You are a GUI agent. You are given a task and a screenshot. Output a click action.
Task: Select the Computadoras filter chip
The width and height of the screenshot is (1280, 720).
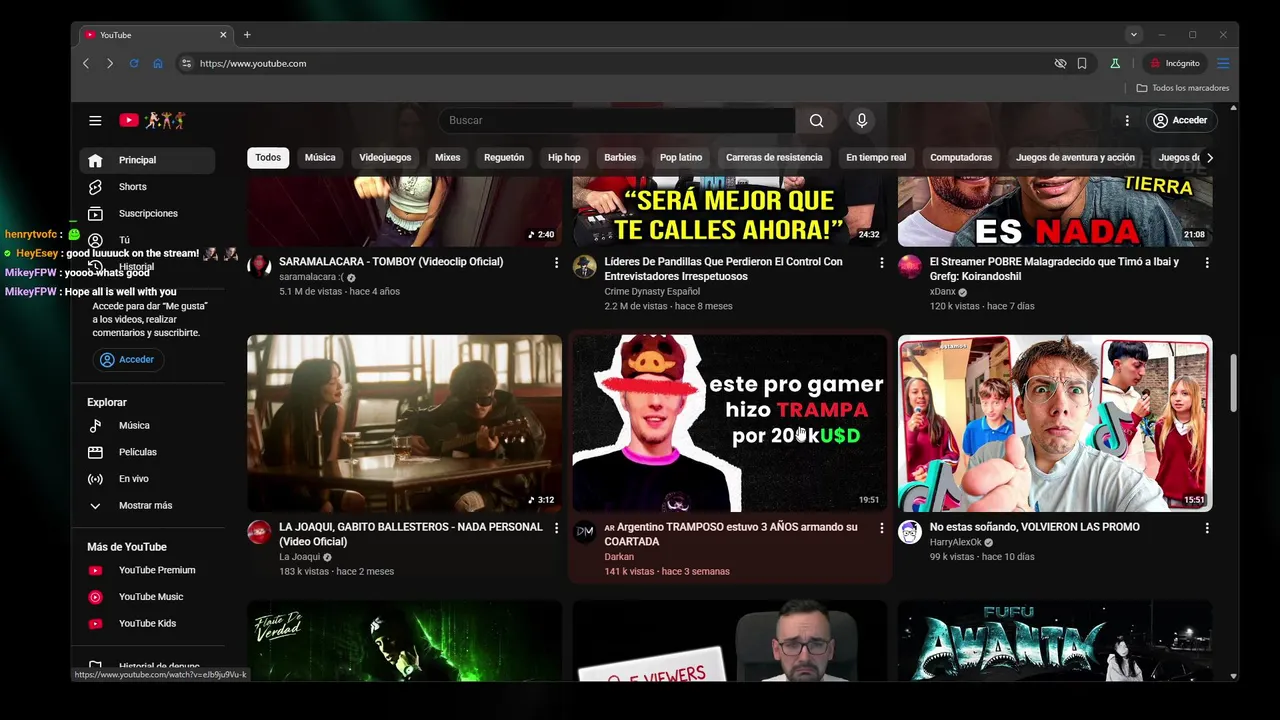pyautogui.click(x=961, y=157)
